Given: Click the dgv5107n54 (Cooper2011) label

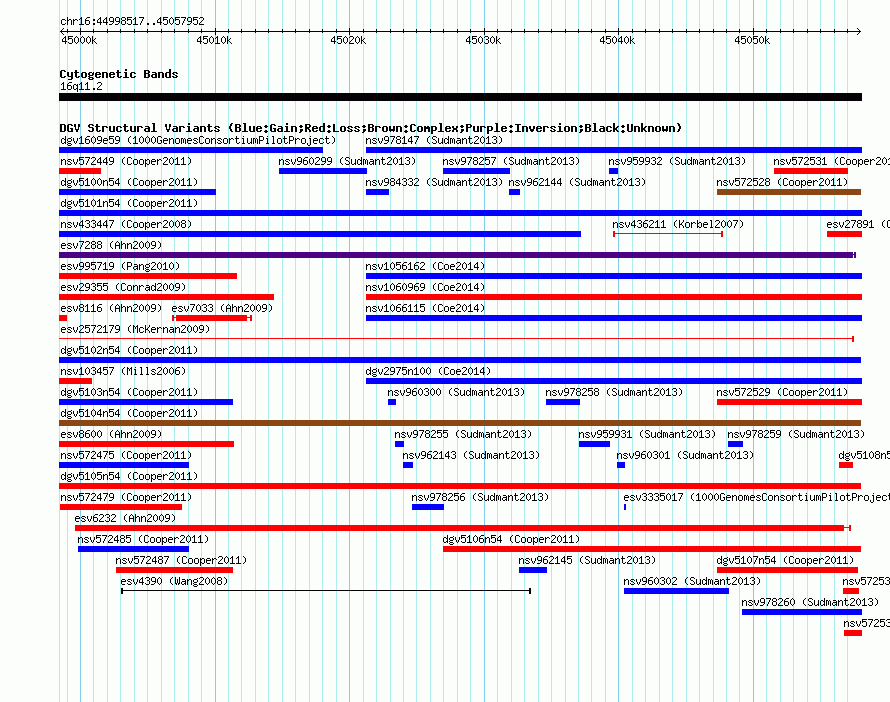Looking at the screenshot, I should 785,560.
